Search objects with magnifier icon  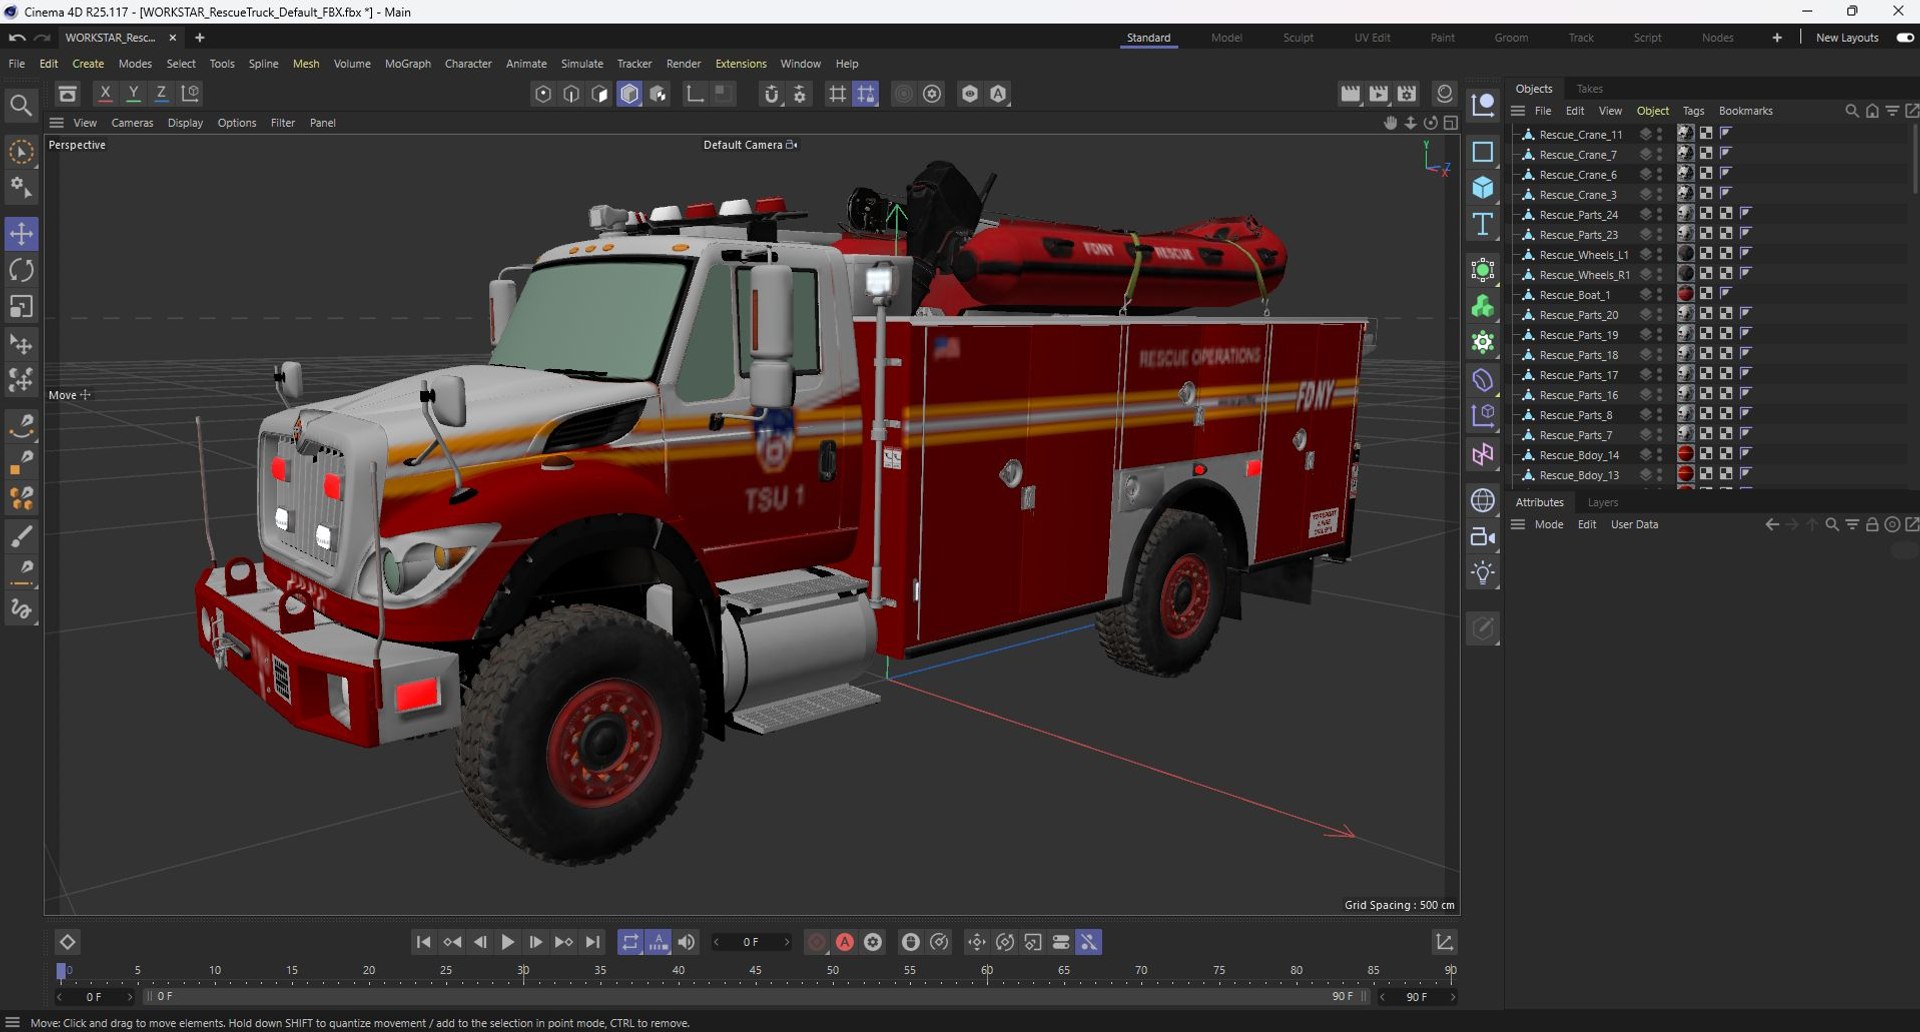pos(1851,111)
